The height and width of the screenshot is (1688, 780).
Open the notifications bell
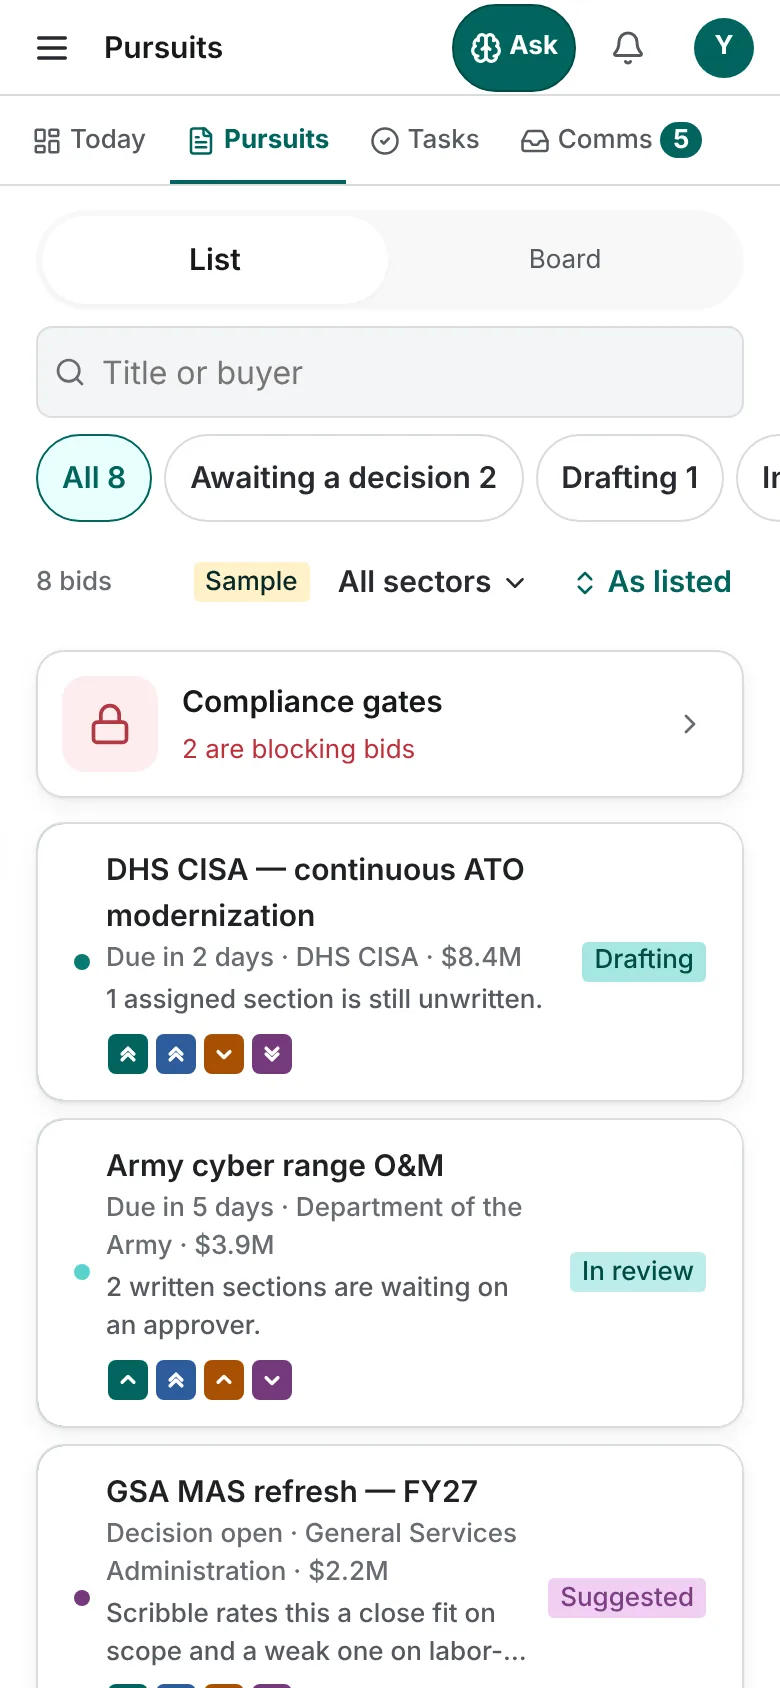click(628, 48)
